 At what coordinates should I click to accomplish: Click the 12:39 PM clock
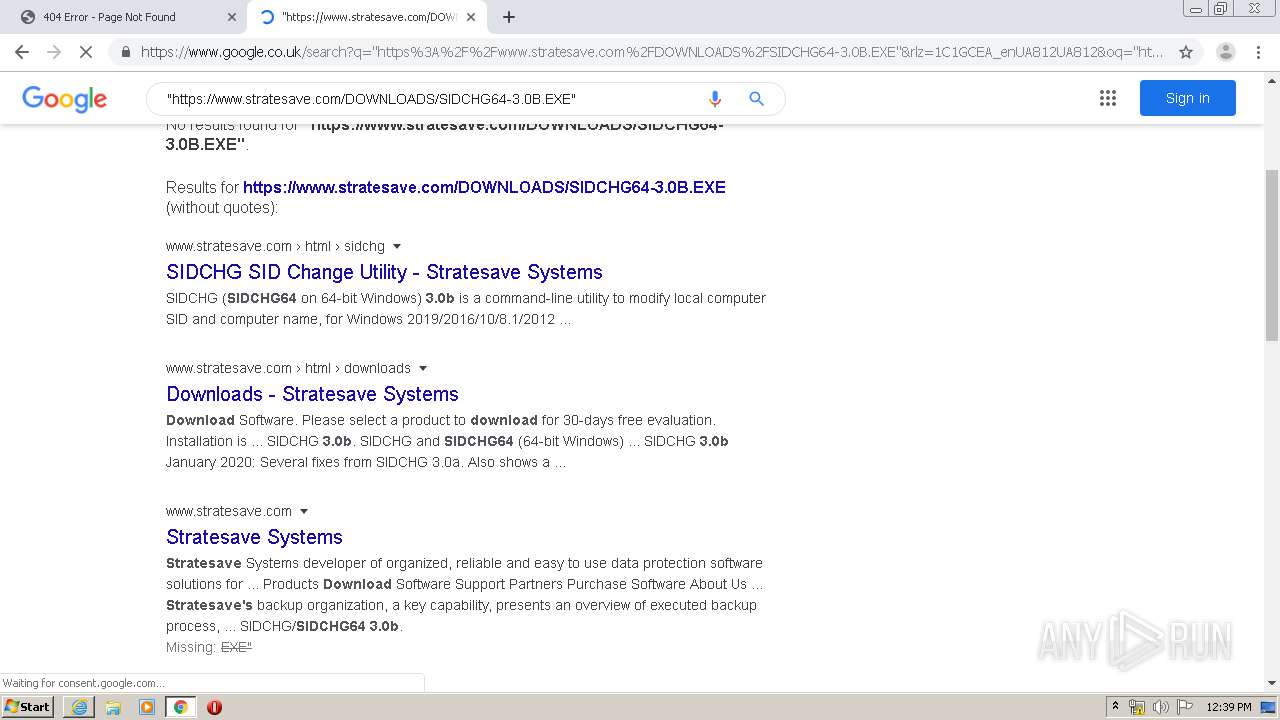coord(1229,707)
